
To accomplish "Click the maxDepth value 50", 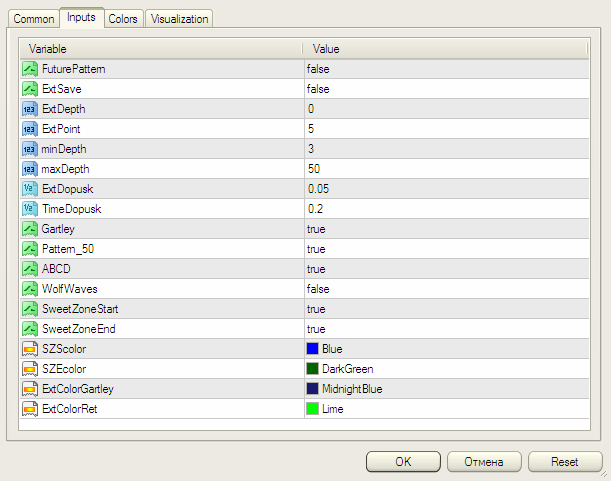I will click(x=314, y=169).
